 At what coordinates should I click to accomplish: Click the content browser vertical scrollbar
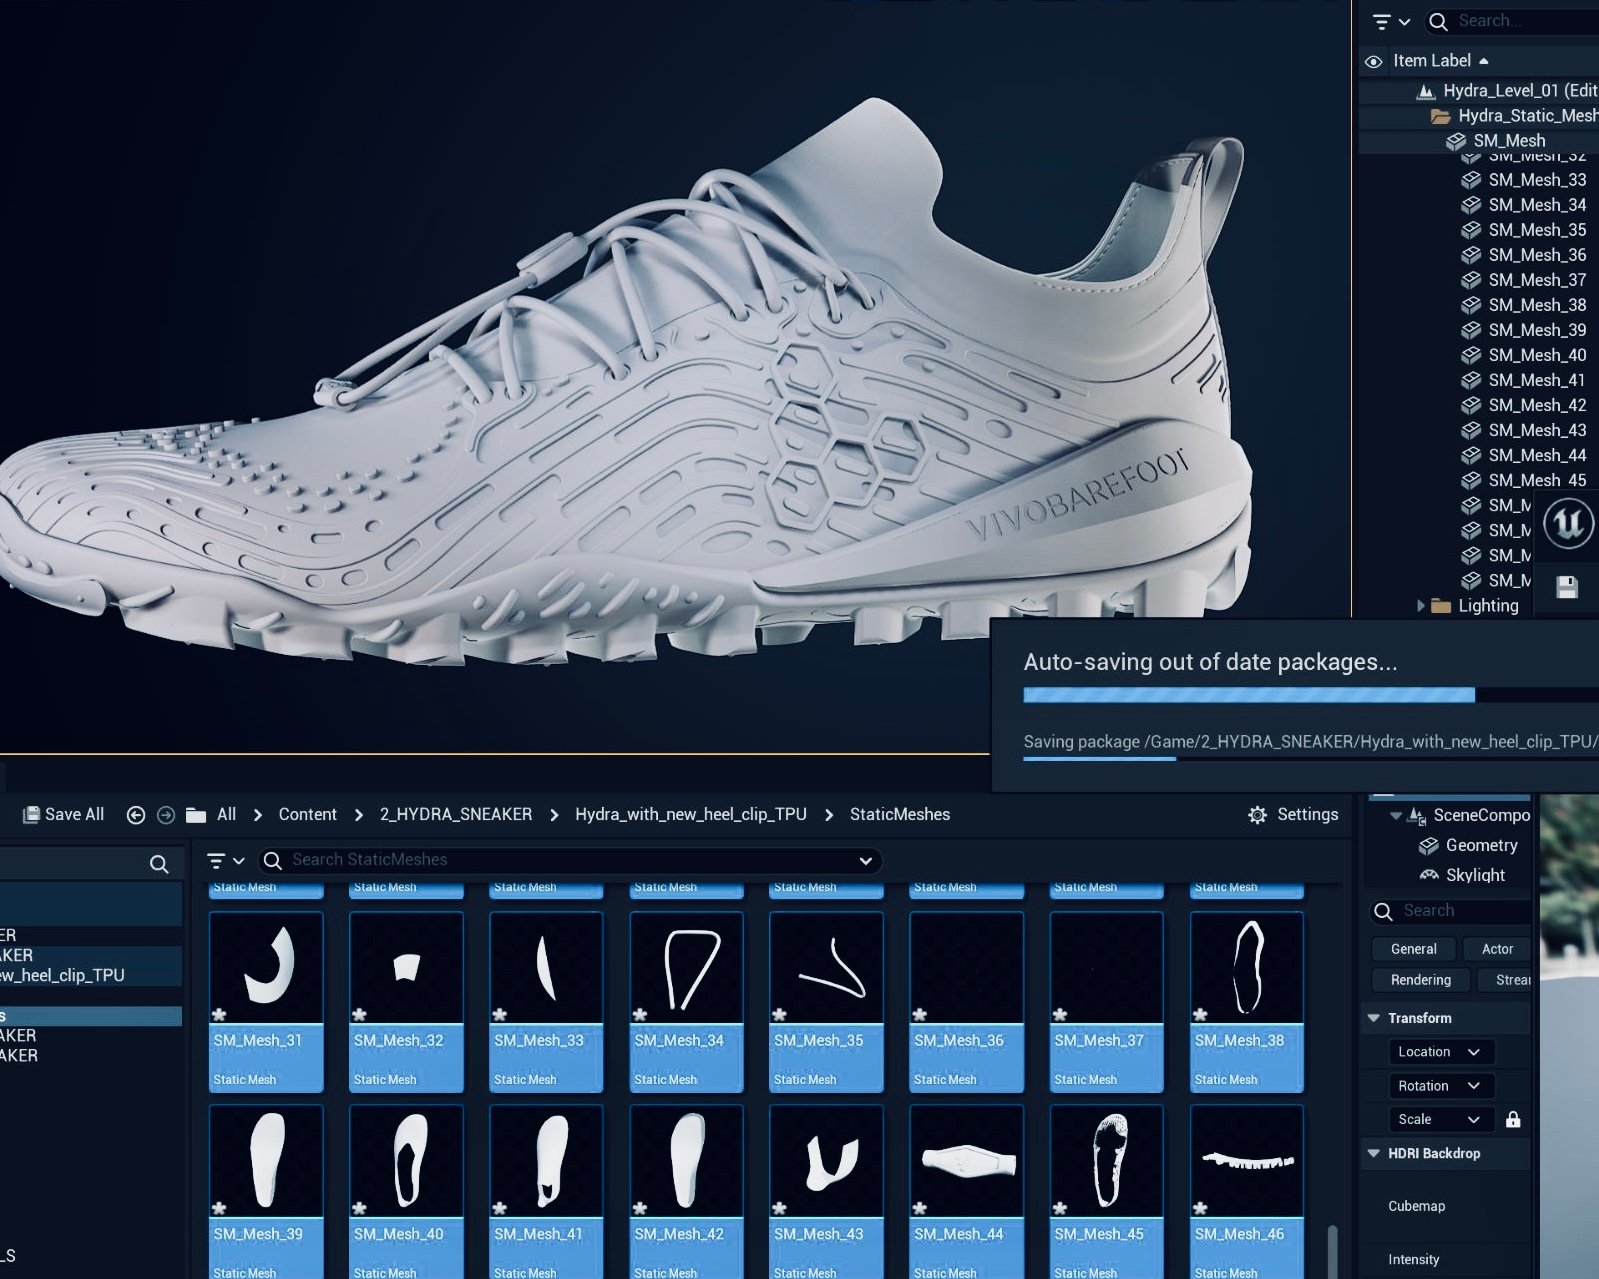tap(1332, 1250)
